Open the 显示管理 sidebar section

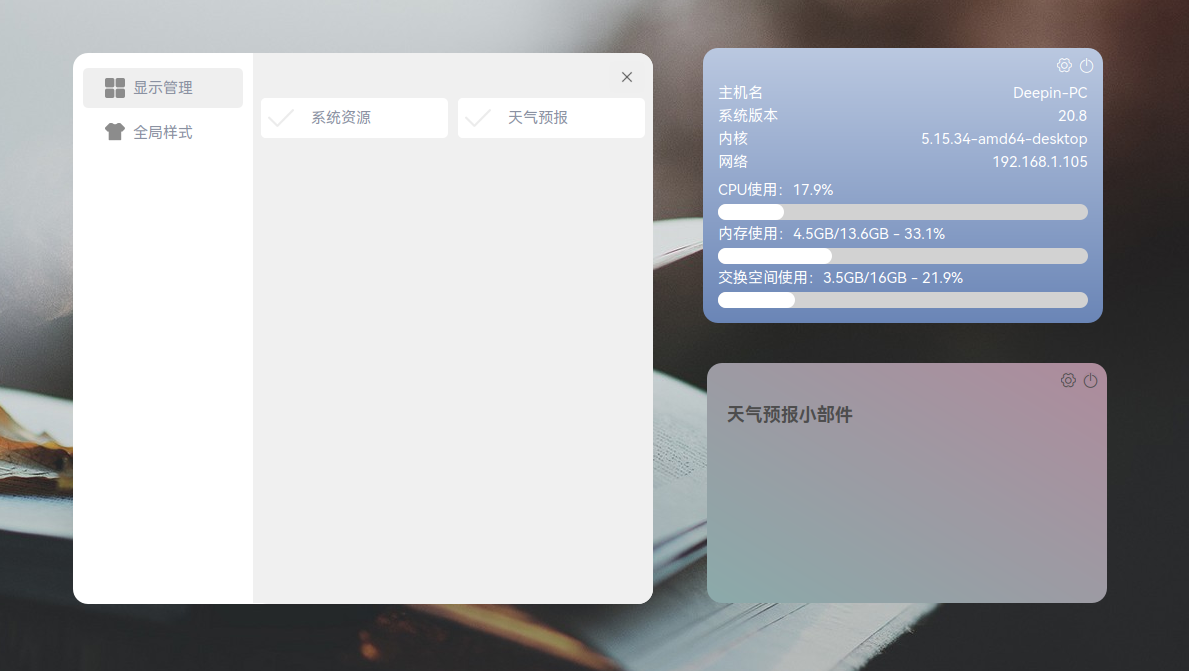163,88
